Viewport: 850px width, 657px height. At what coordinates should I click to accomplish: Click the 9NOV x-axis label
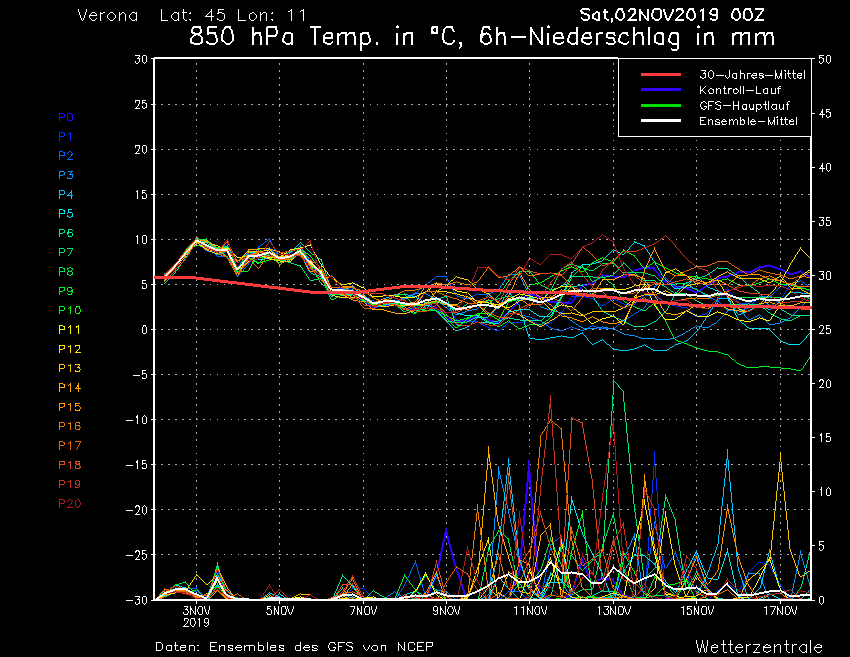pyautogui.click(x=447, y=611)
